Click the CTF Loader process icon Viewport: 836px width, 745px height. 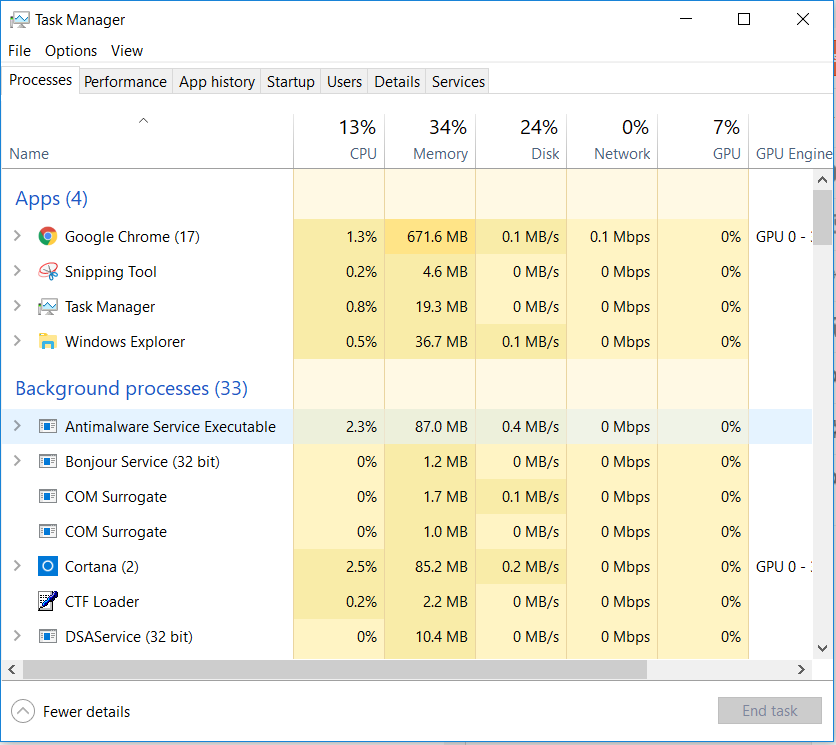47,601
